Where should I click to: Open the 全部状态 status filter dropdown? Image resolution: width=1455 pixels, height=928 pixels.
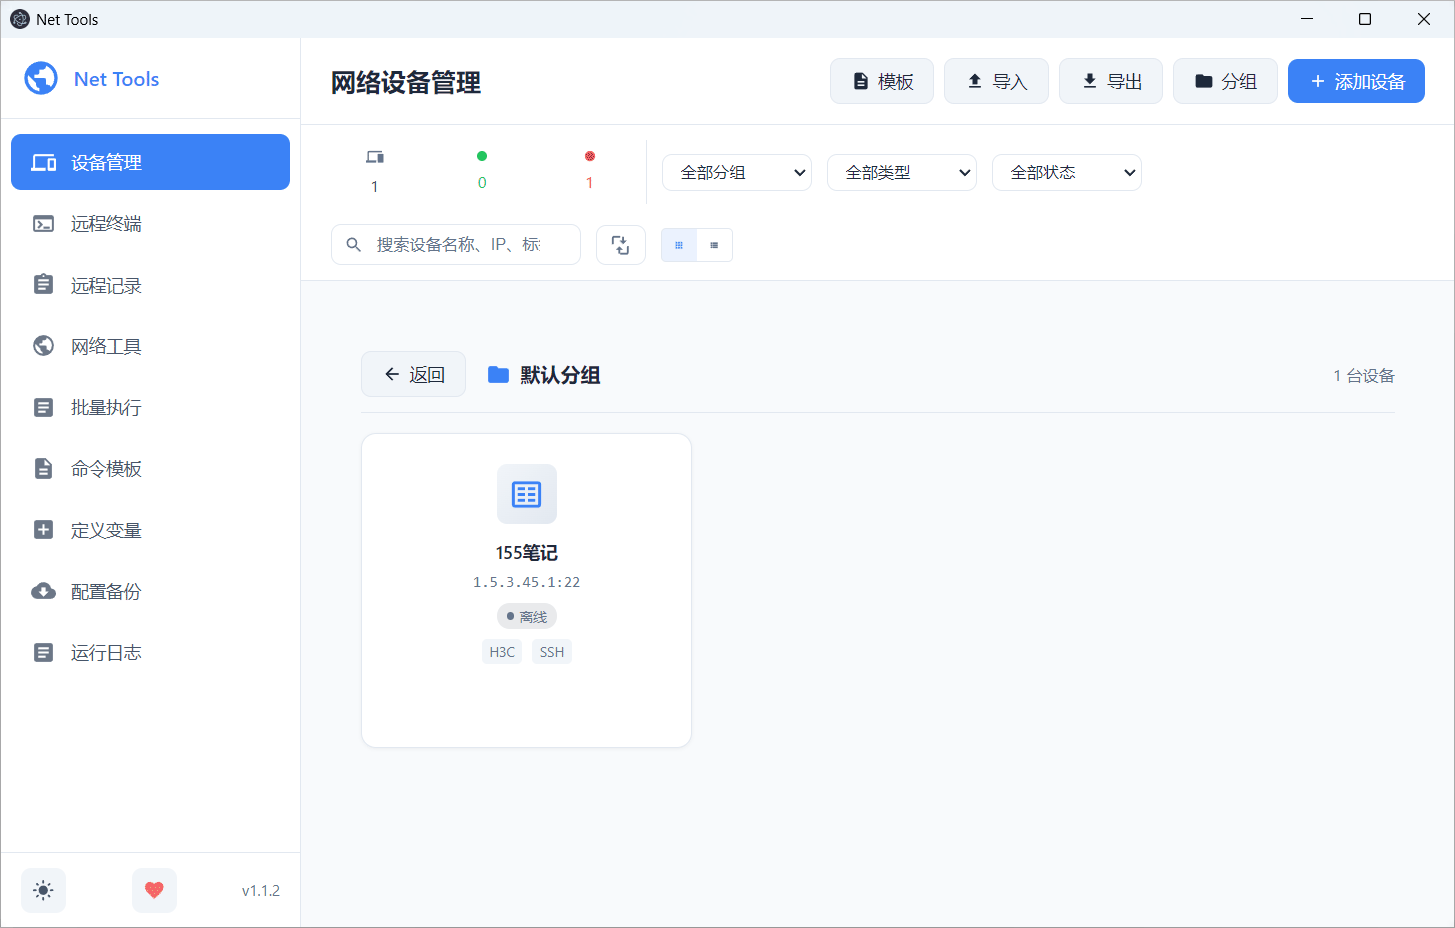(x=1067, y=172)
